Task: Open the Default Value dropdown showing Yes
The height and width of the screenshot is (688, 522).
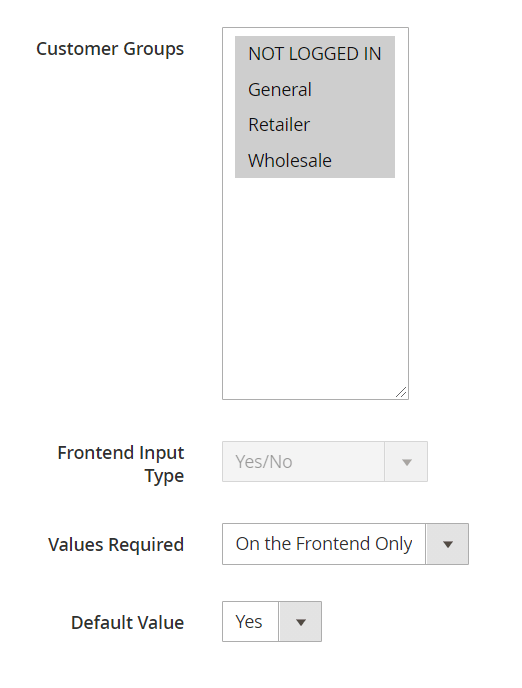Action: click(x=272, y=622)
